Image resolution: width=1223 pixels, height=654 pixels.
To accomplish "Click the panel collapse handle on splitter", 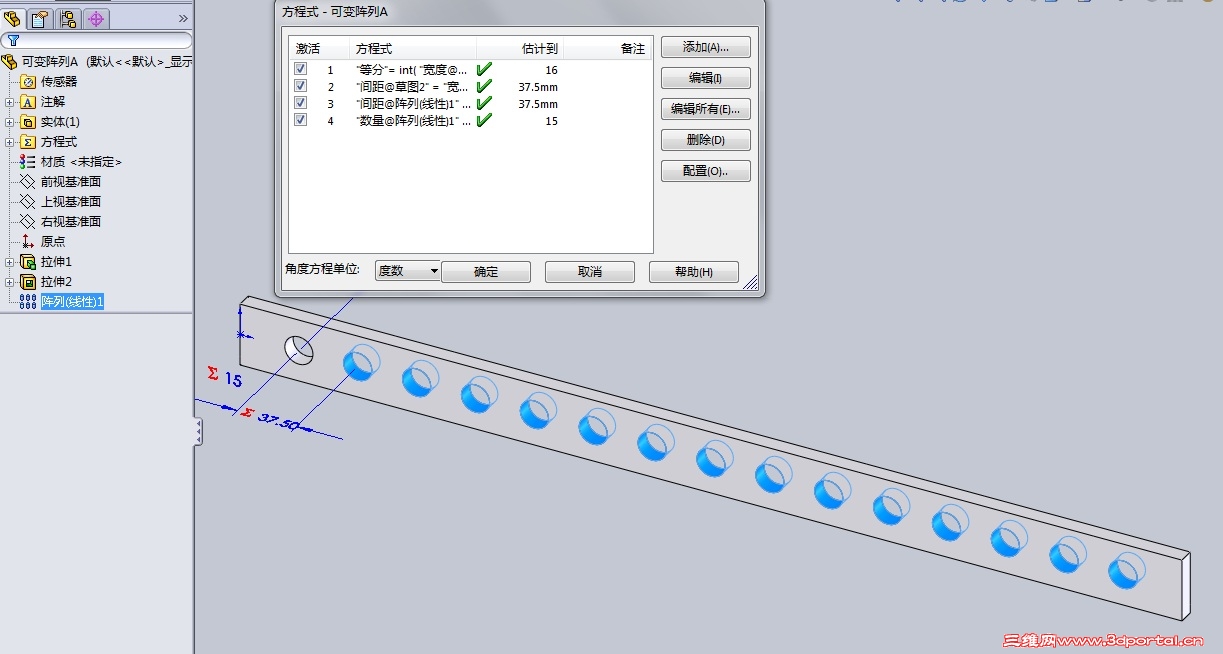I will (x=198, y=432).
